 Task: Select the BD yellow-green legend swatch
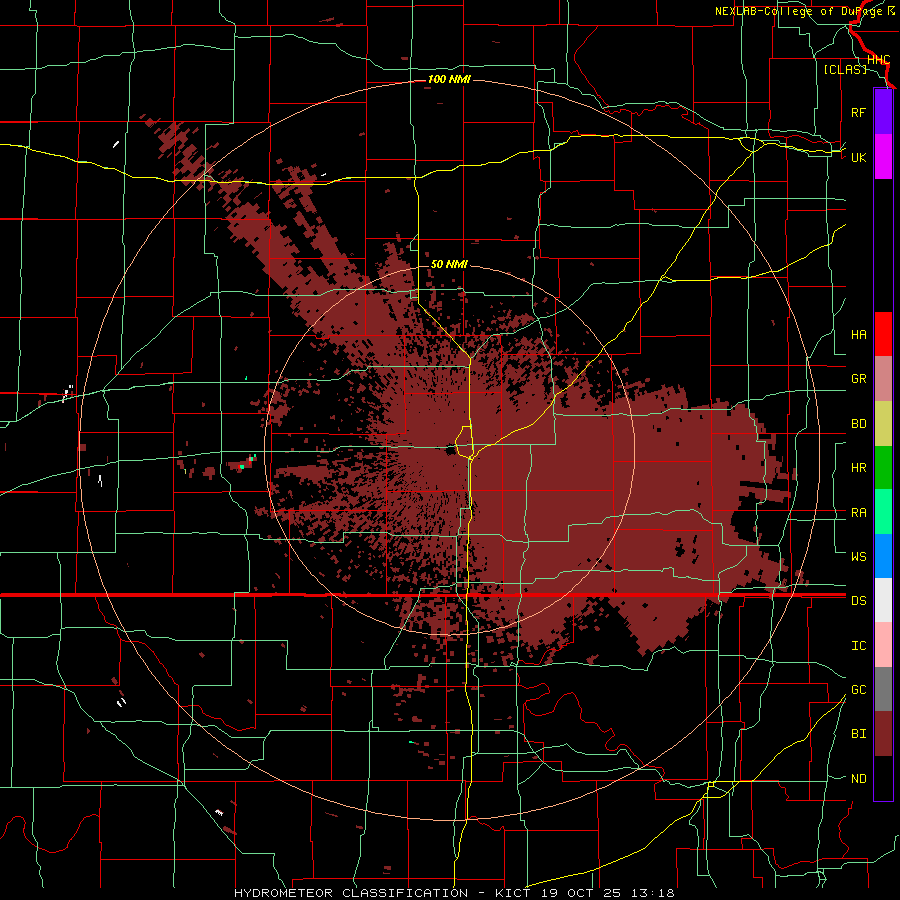point(883,424)
